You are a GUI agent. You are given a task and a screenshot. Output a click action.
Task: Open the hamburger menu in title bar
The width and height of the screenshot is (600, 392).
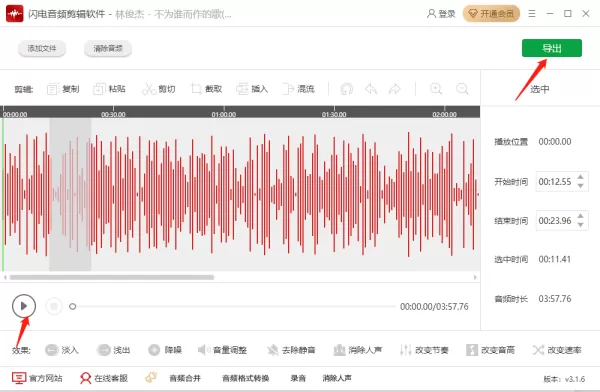tap(532, 14)
